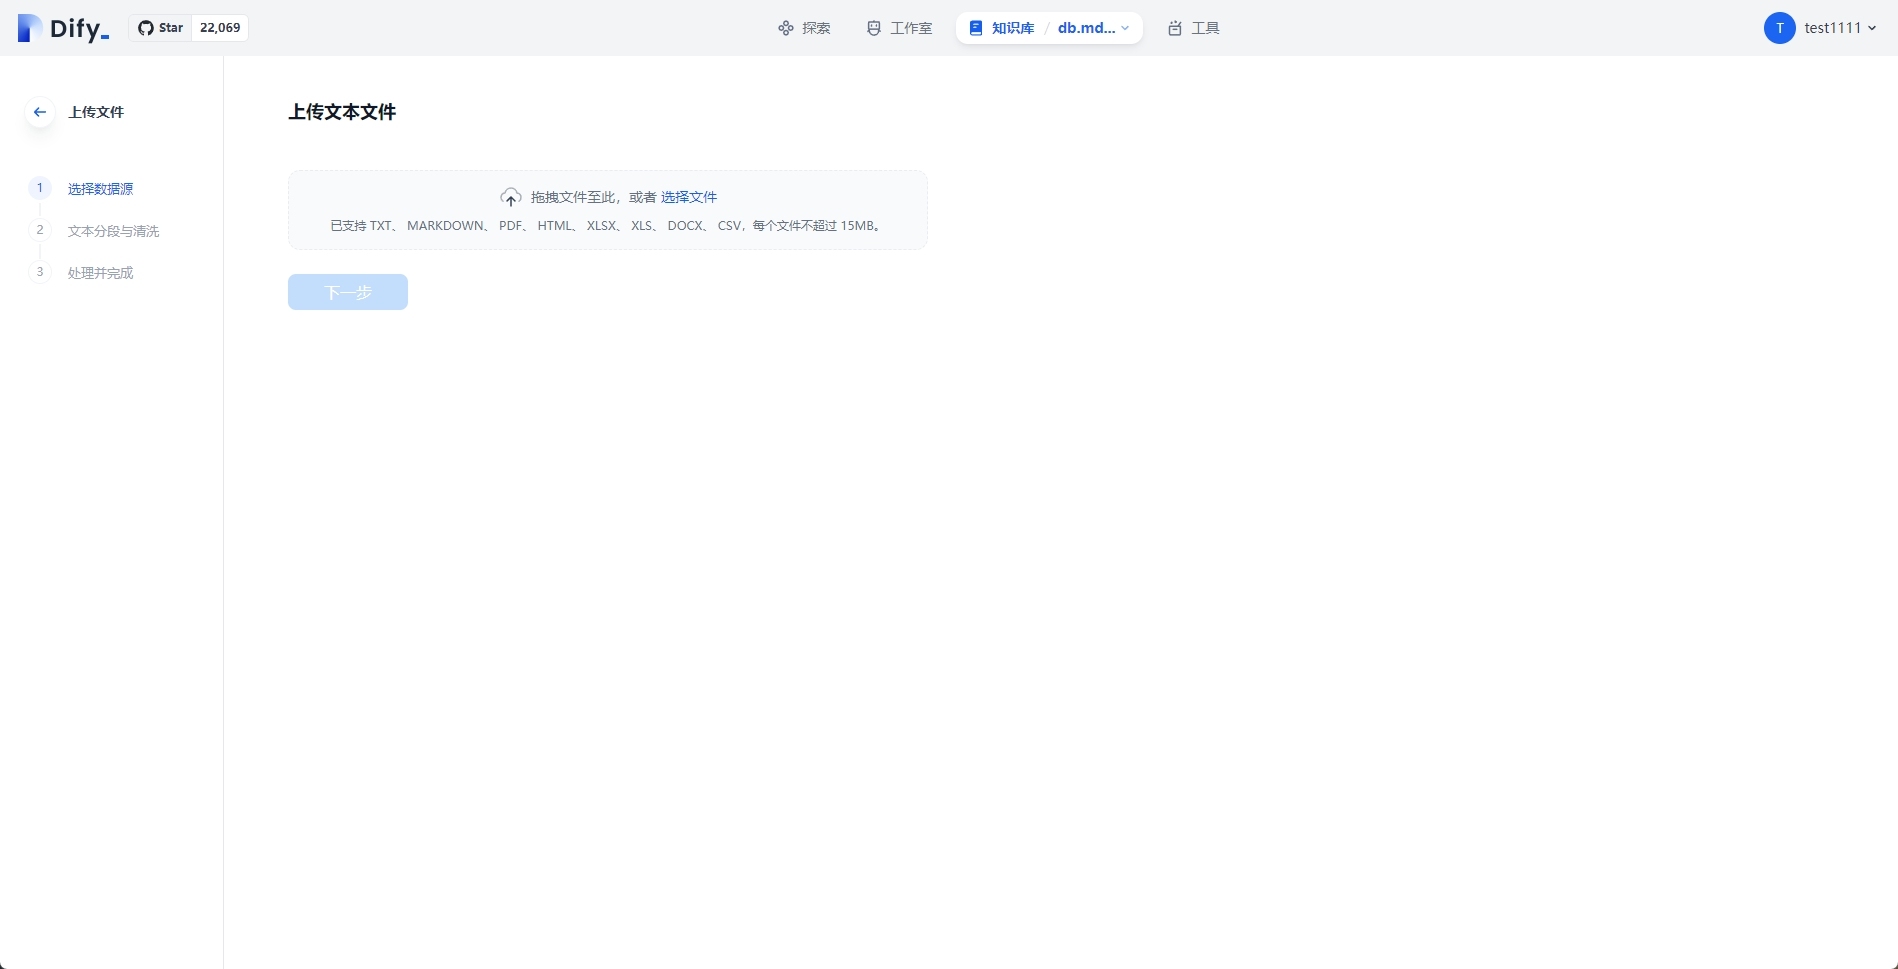
Task: Expand the db.md... knowledge base dropdown
Action: [1093, 28]
